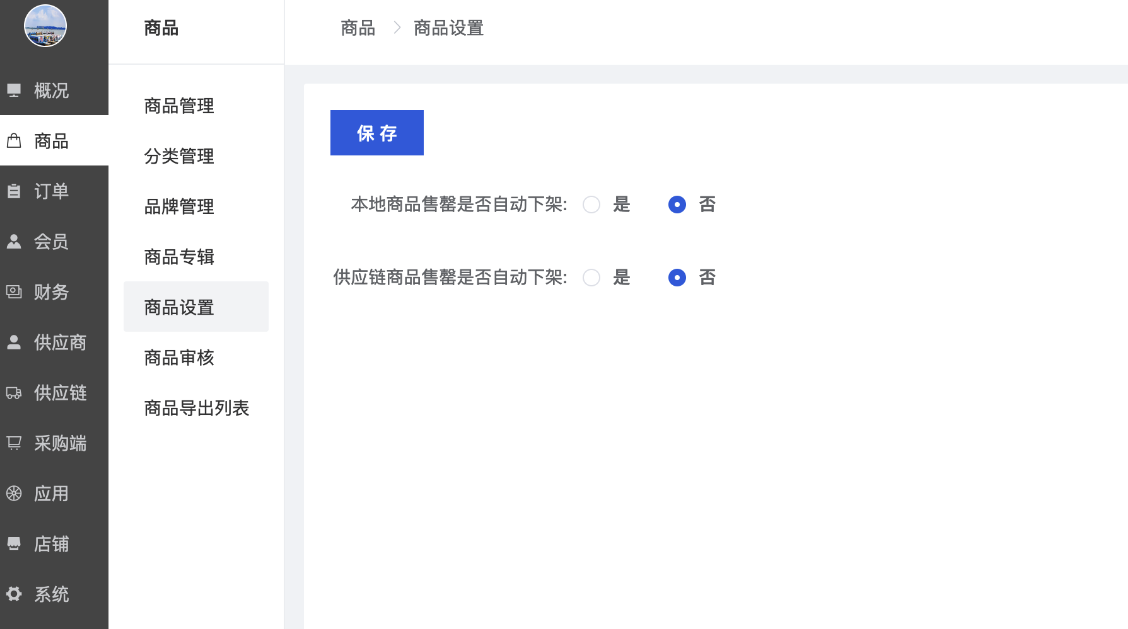Click the person icon beside 会员
Screen dimensions: 1128x629
(14, 242)
